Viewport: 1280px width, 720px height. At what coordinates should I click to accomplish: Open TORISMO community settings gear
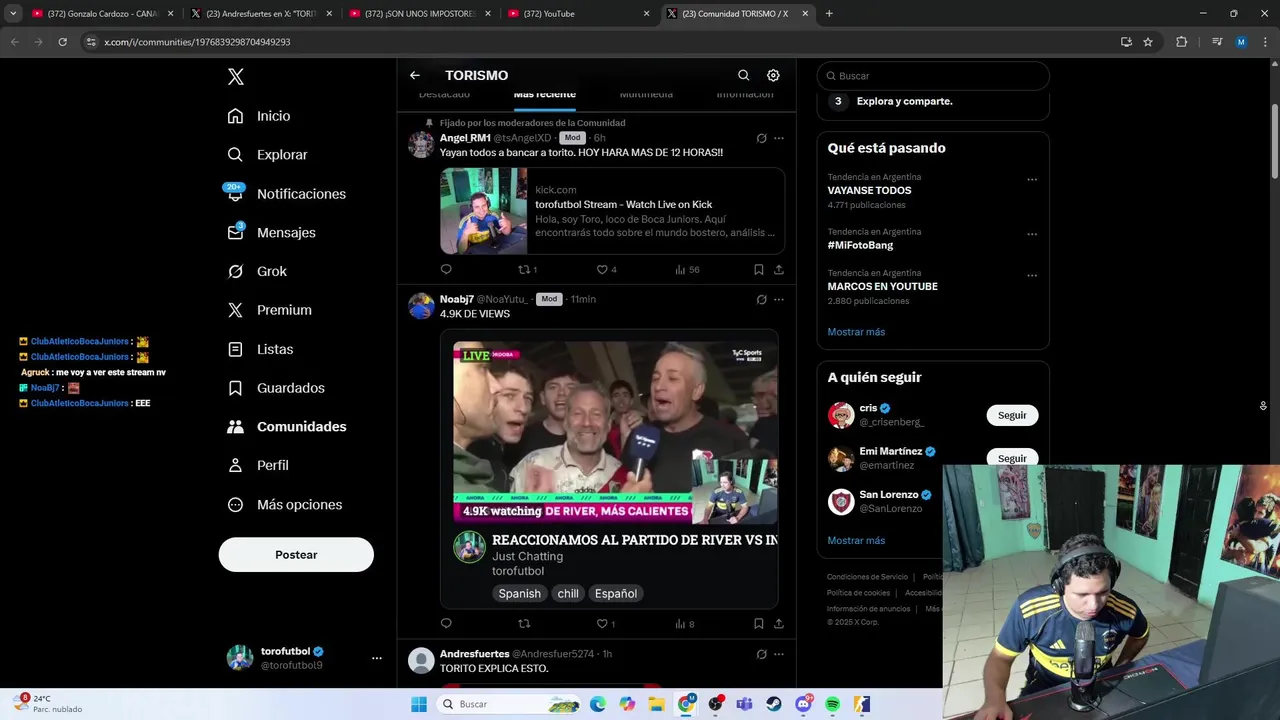click(x=773, y=75)
